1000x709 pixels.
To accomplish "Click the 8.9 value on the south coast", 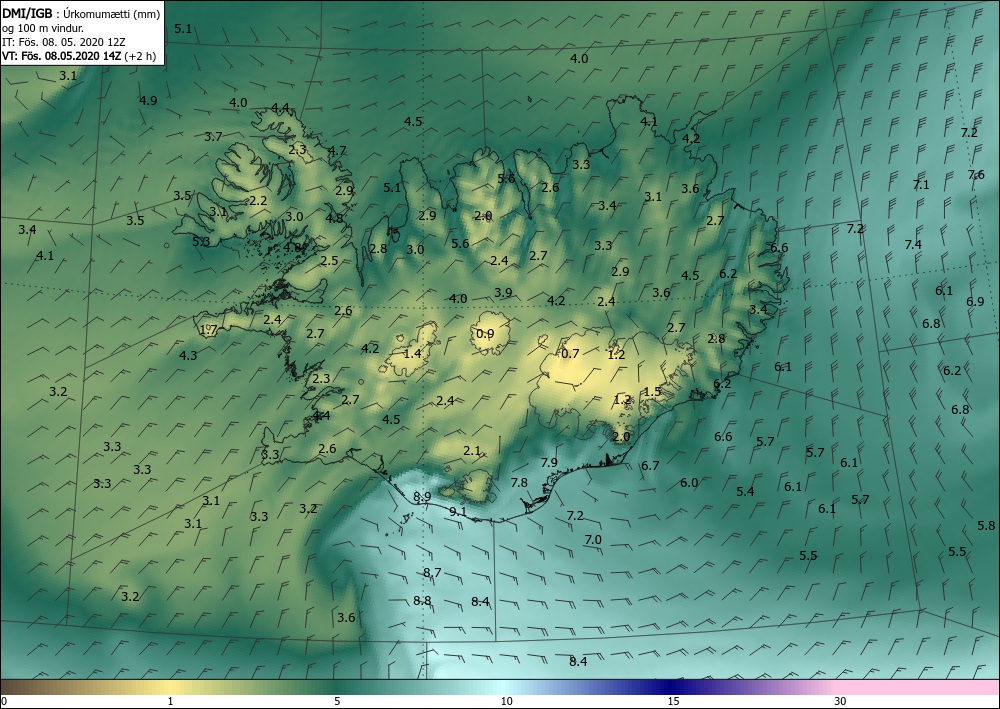I will (x=422, y=496).
